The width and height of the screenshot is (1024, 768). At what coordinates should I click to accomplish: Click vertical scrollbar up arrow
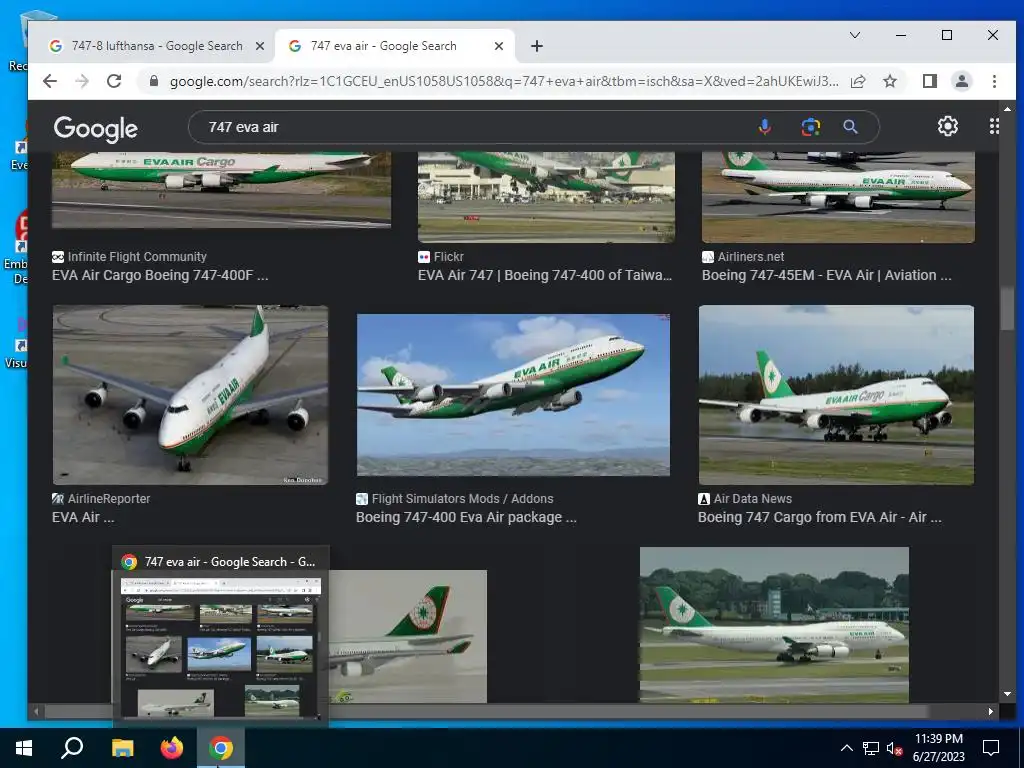[x=1007, y=108]
